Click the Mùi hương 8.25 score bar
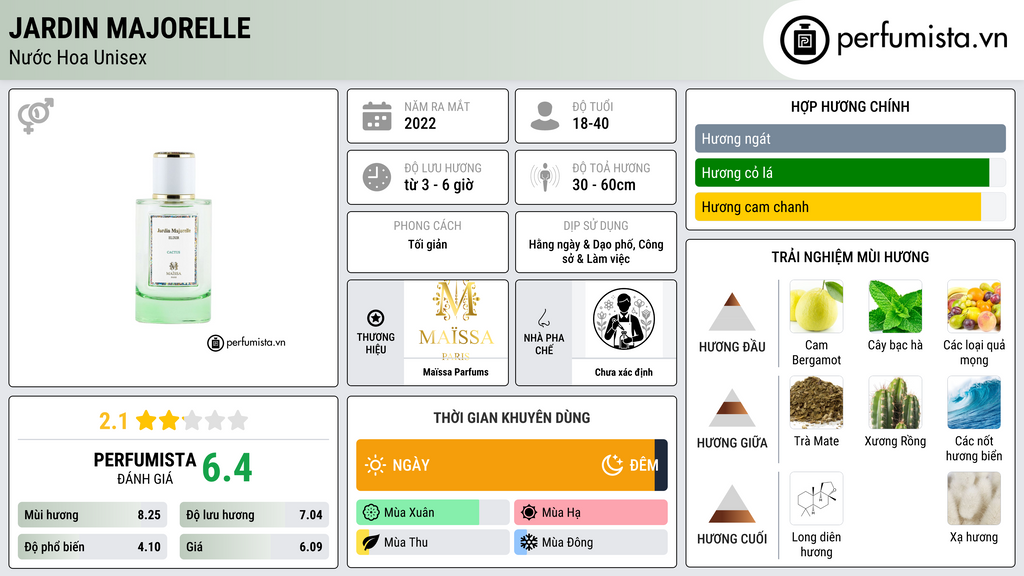This screenshot has width=1024, height=576. (x=93, y=515)
